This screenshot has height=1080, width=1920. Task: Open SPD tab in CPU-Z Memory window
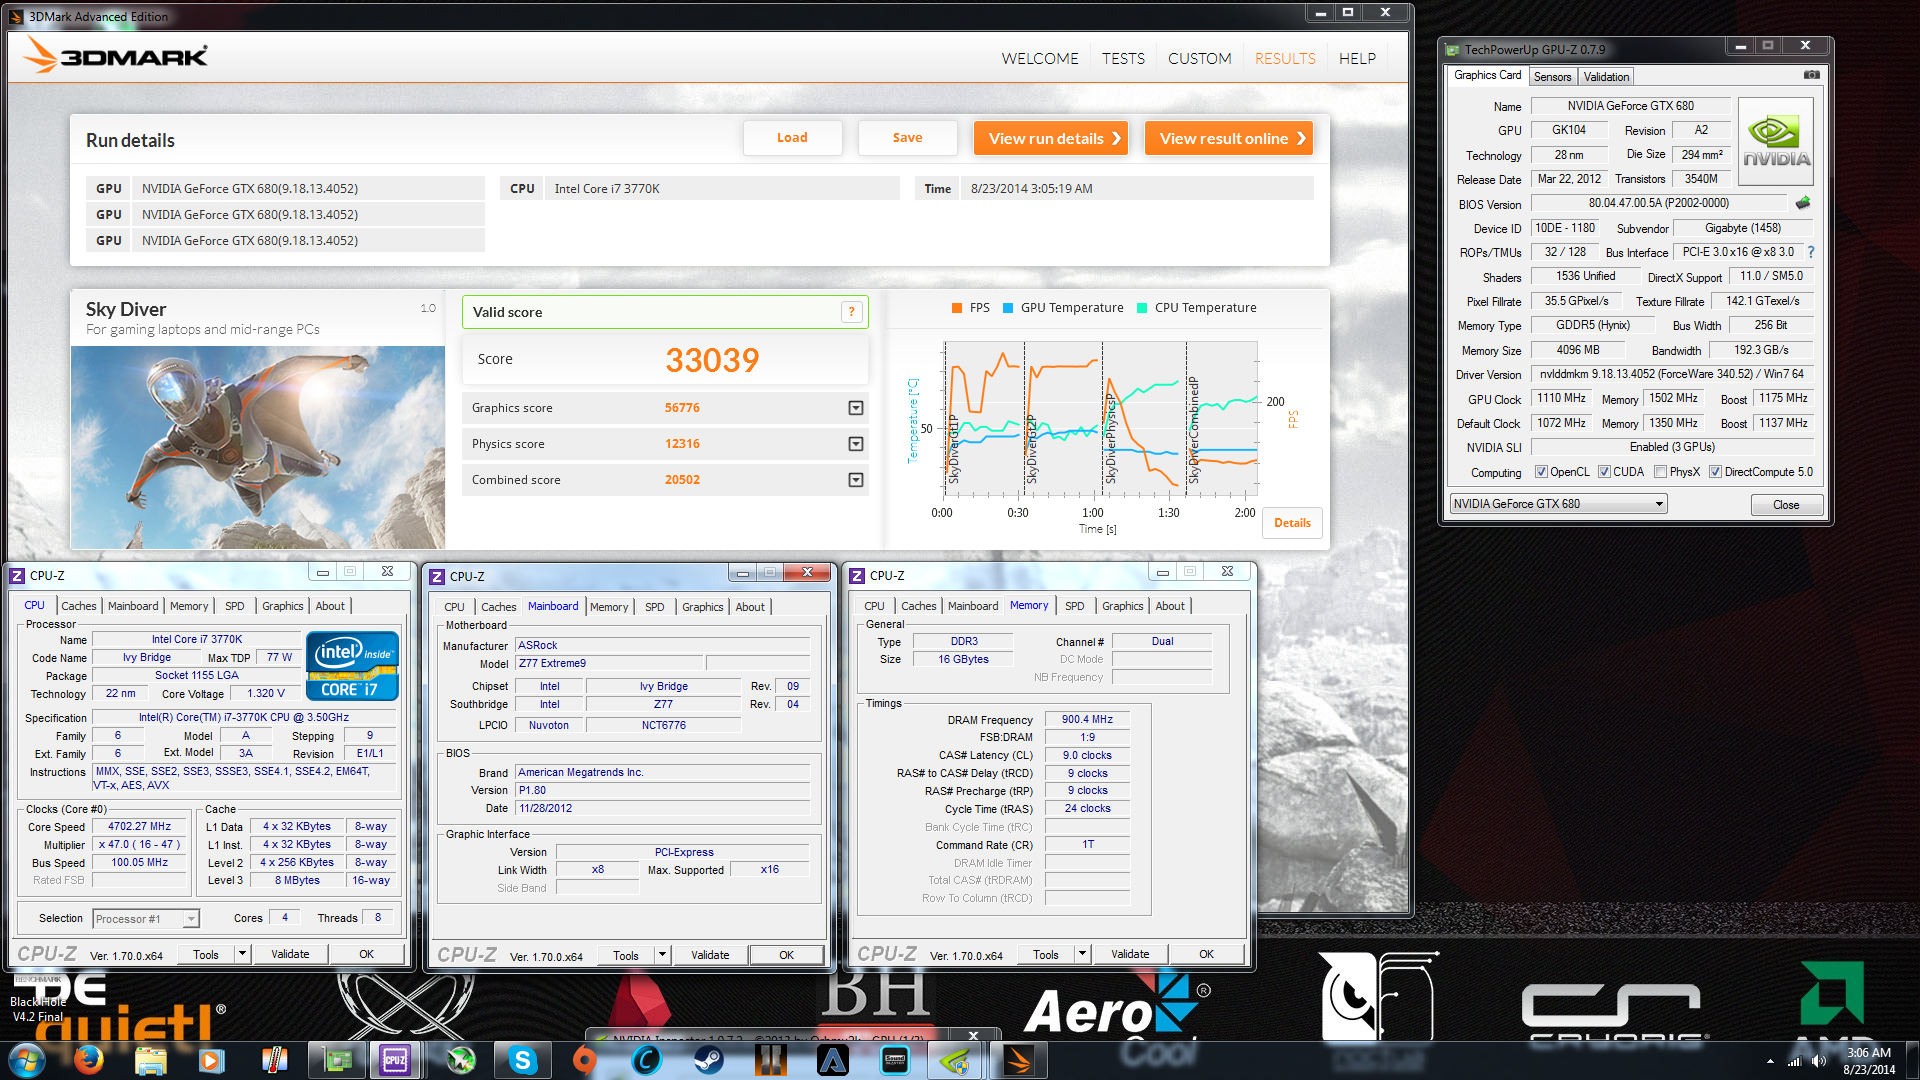pyautogui.click(x=1075, y=606)
